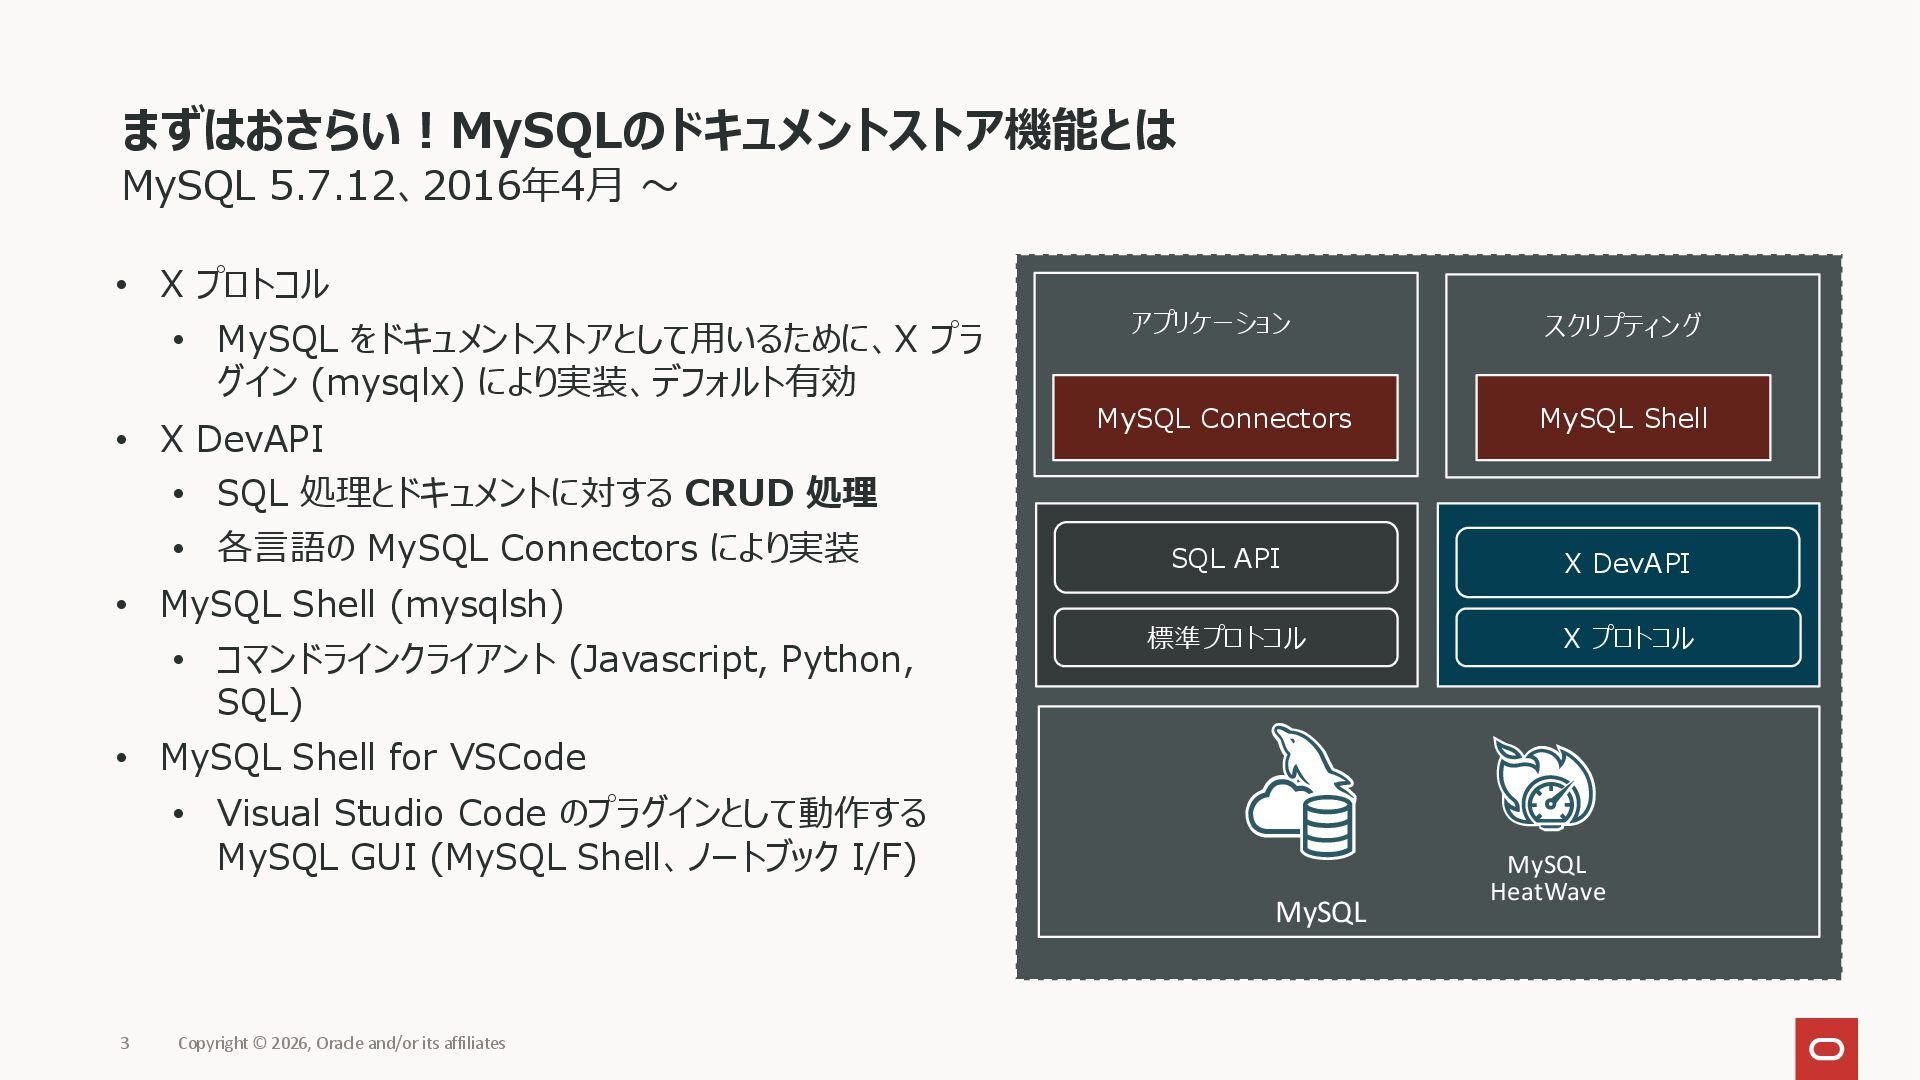Select the X プロトコル diagram box
Image resolution: width=1920 pixels, height=1080 pixels.
1627,638
